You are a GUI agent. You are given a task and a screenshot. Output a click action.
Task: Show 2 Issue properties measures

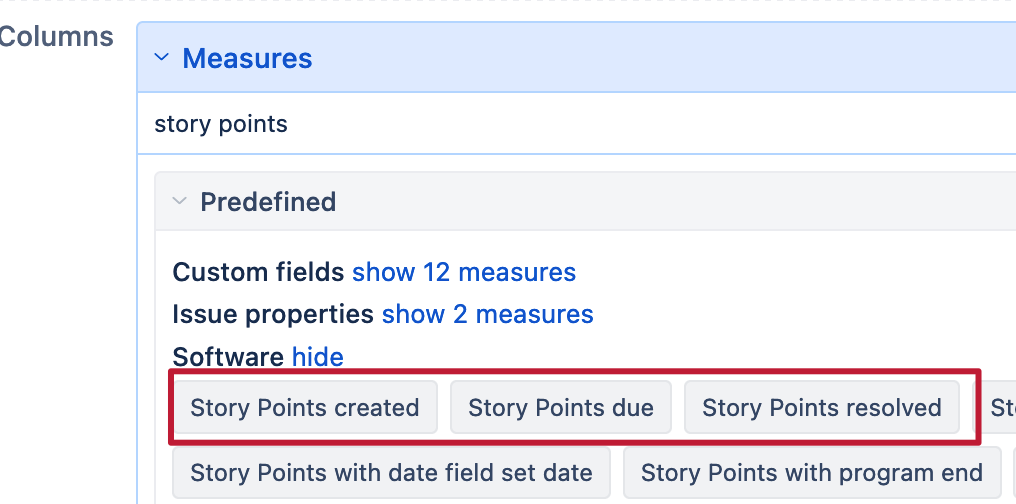[487, 314]
